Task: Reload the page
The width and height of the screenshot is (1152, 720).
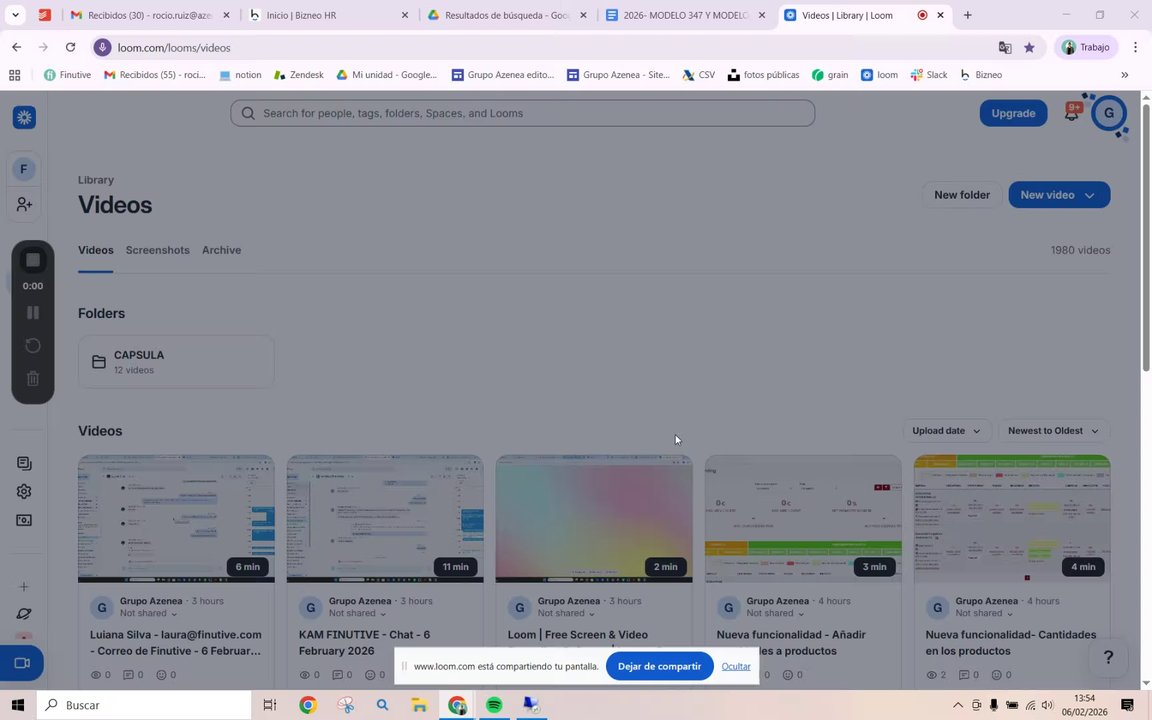Action: 71,47
